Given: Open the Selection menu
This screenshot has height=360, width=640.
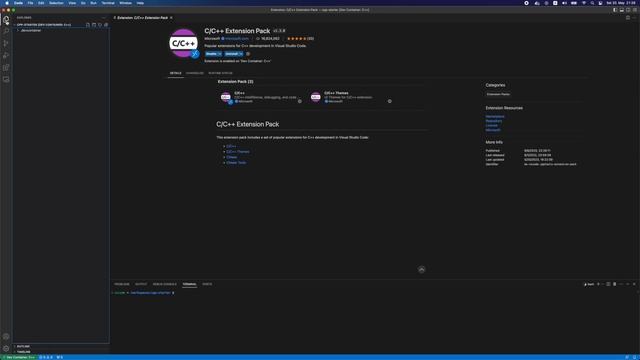Looking at the screenshot, I should click(56, 3).
